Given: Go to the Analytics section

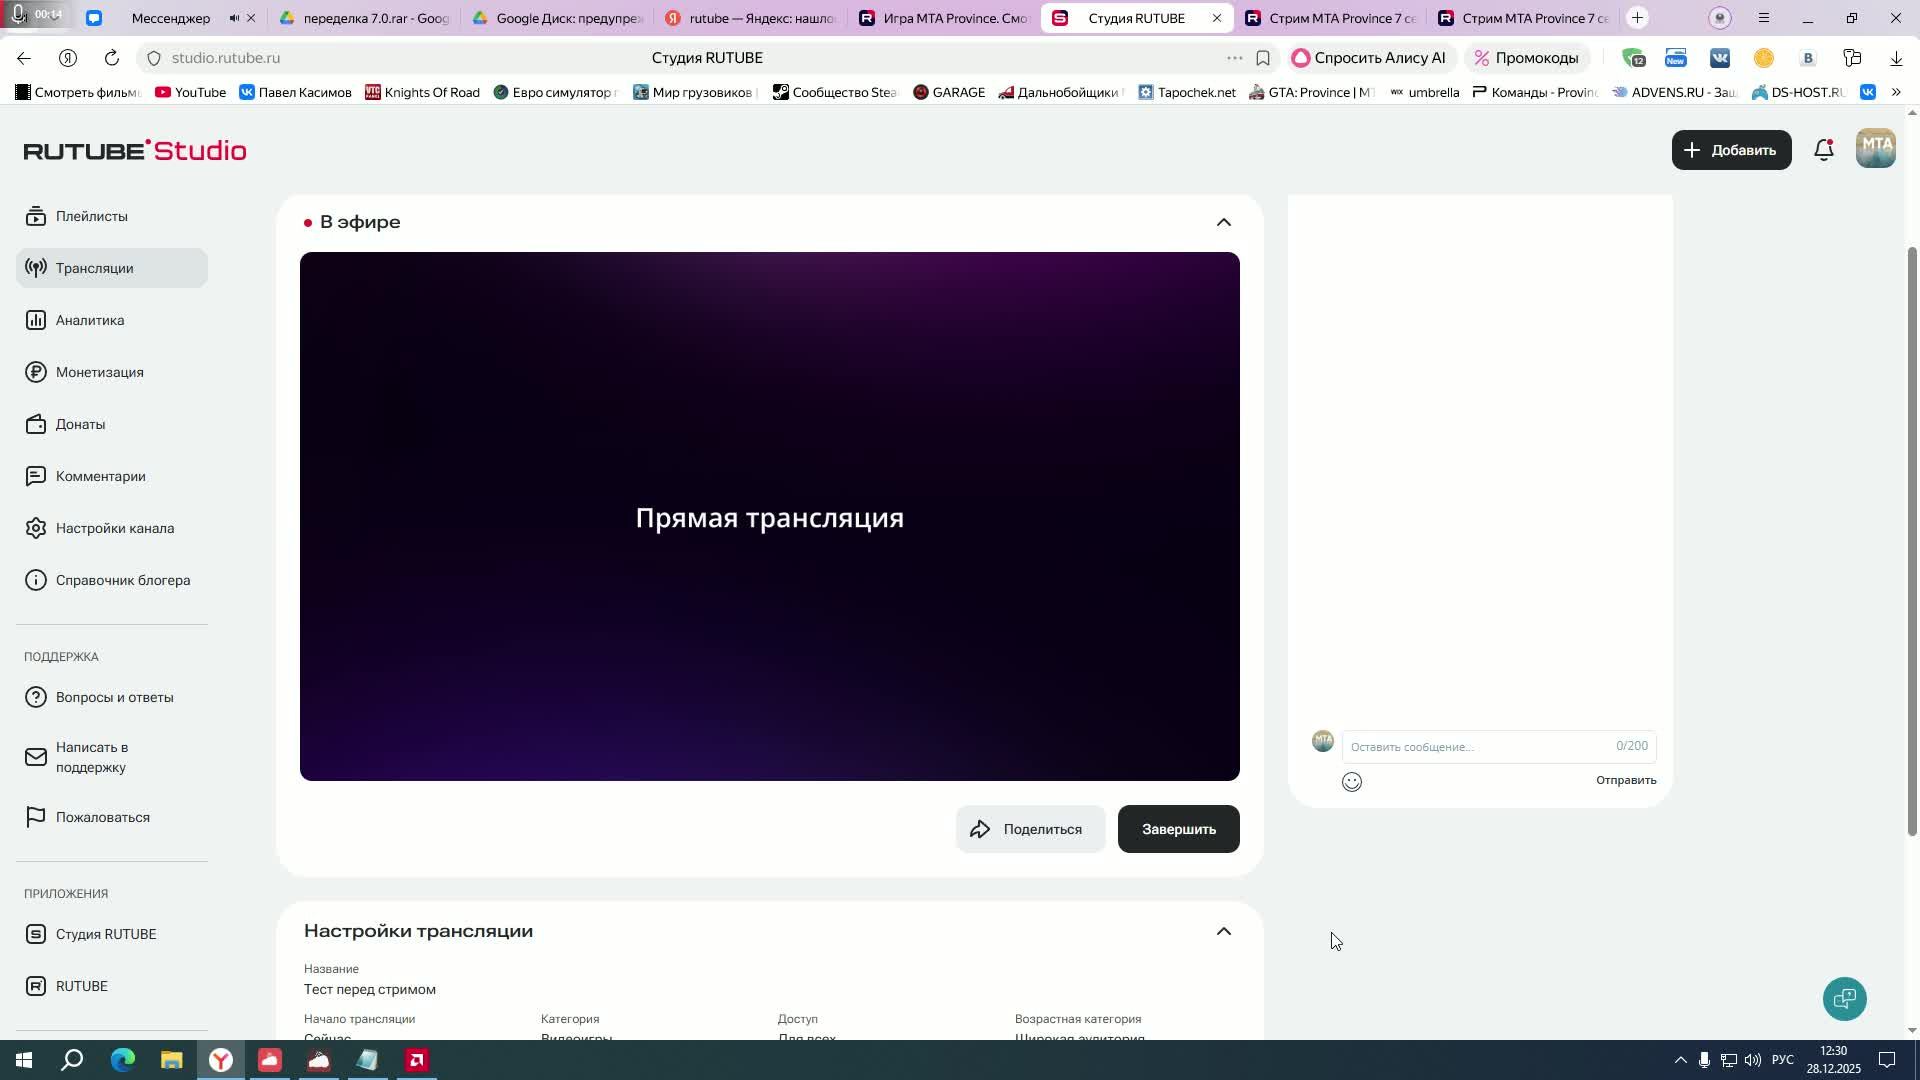Looking at the screenshot, I should pyautogui.click(x=90, y=320).
